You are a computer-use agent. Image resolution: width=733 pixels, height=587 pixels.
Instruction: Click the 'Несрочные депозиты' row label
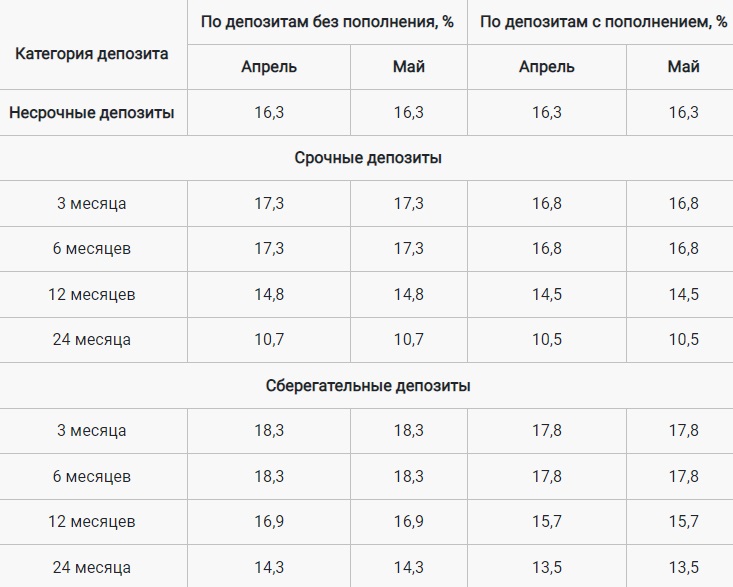point(92,113)
